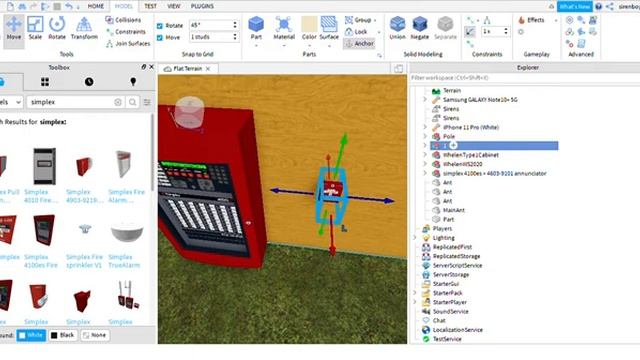Switch to Toolbox inventory grid tab

[x=45, y=82]
